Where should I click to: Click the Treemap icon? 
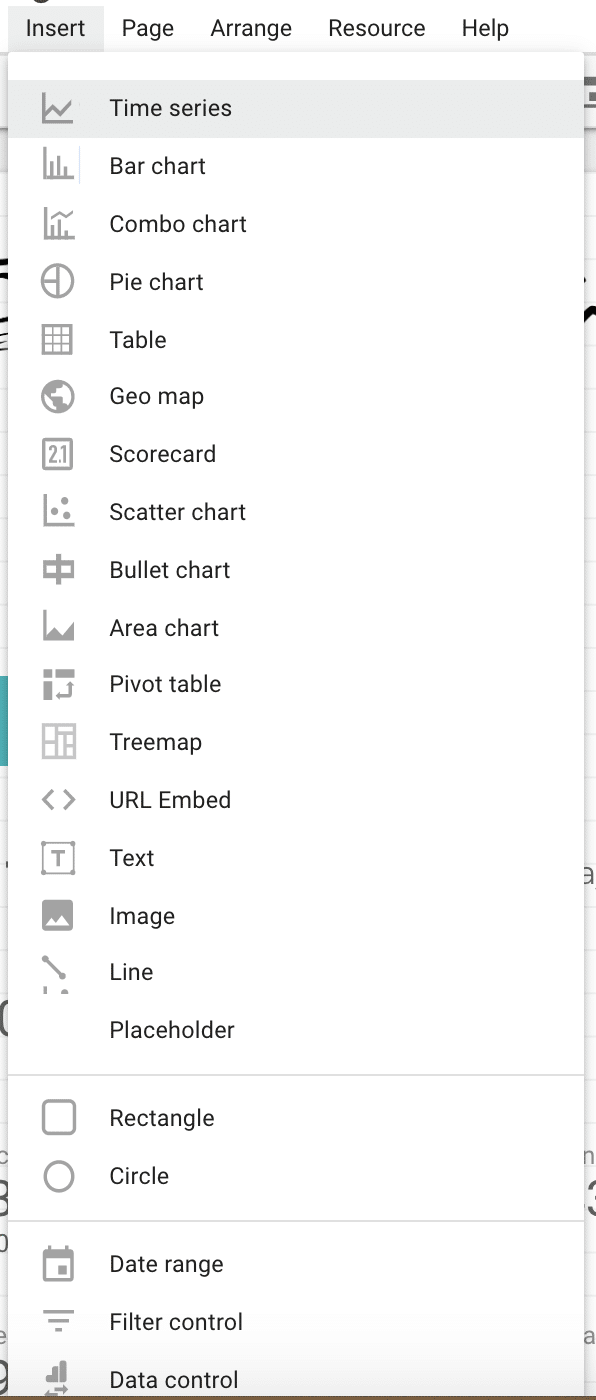[58, 742]
